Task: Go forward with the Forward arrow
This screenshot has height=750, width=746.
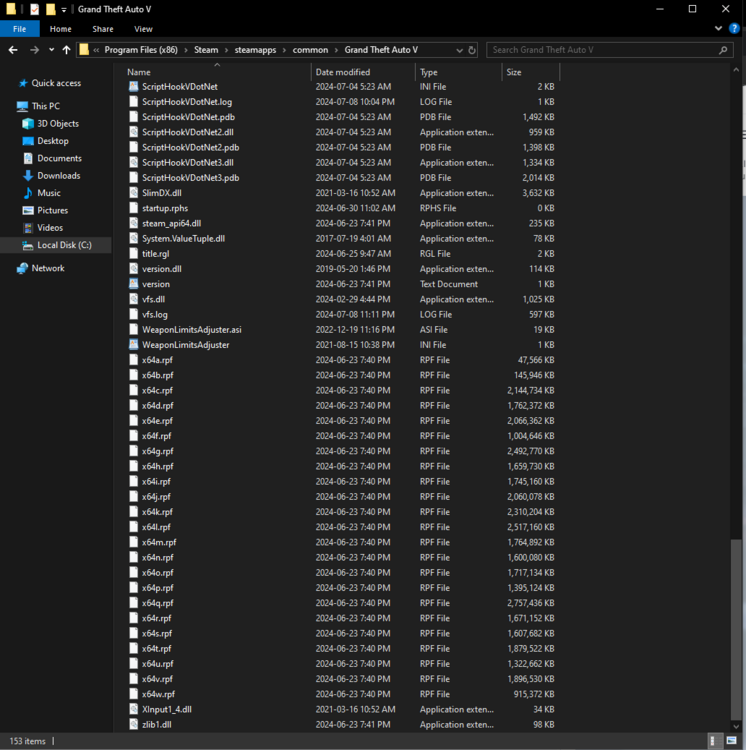Action: tap(34, 50)
